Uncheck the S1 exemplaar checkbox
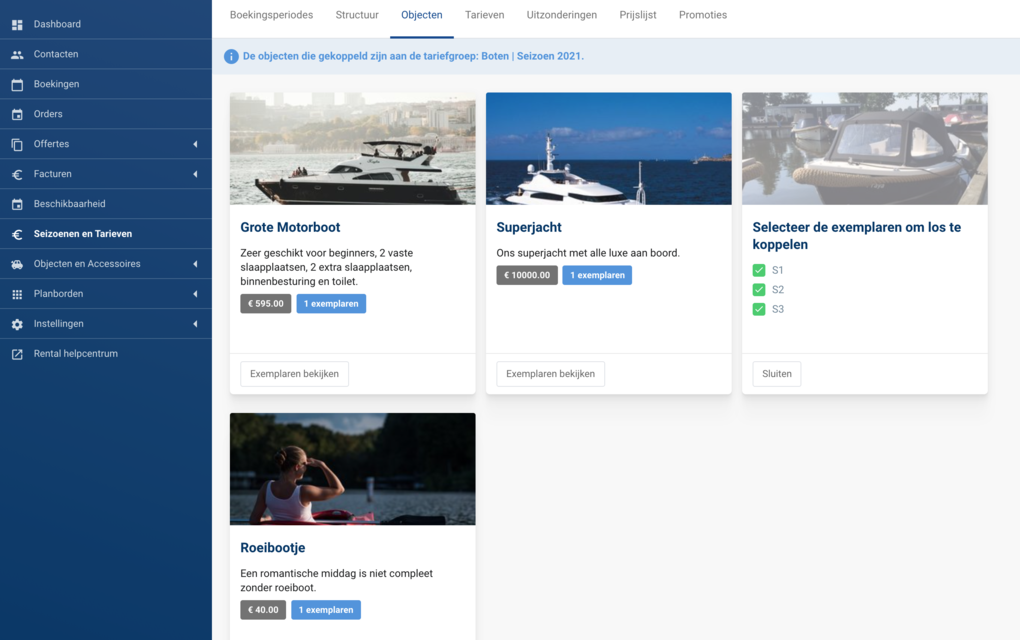Screen dimensions: 1020x640 coord(759,270)
